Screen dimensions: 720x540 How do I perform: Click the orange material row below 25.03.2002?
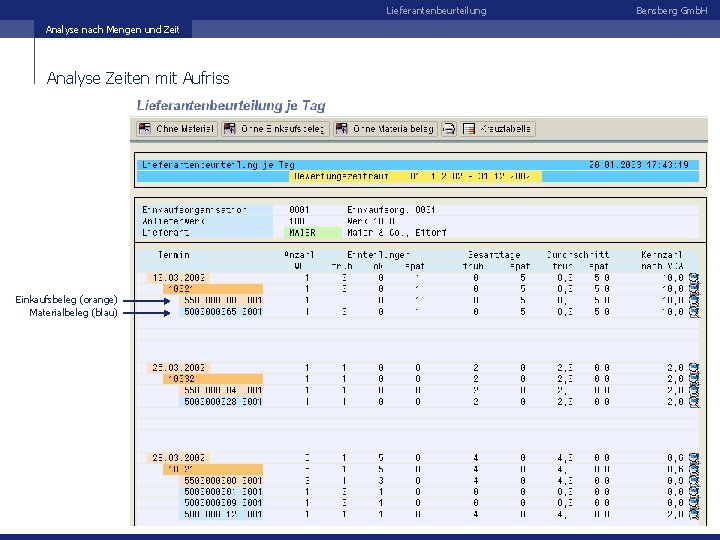tap(213, 379)
